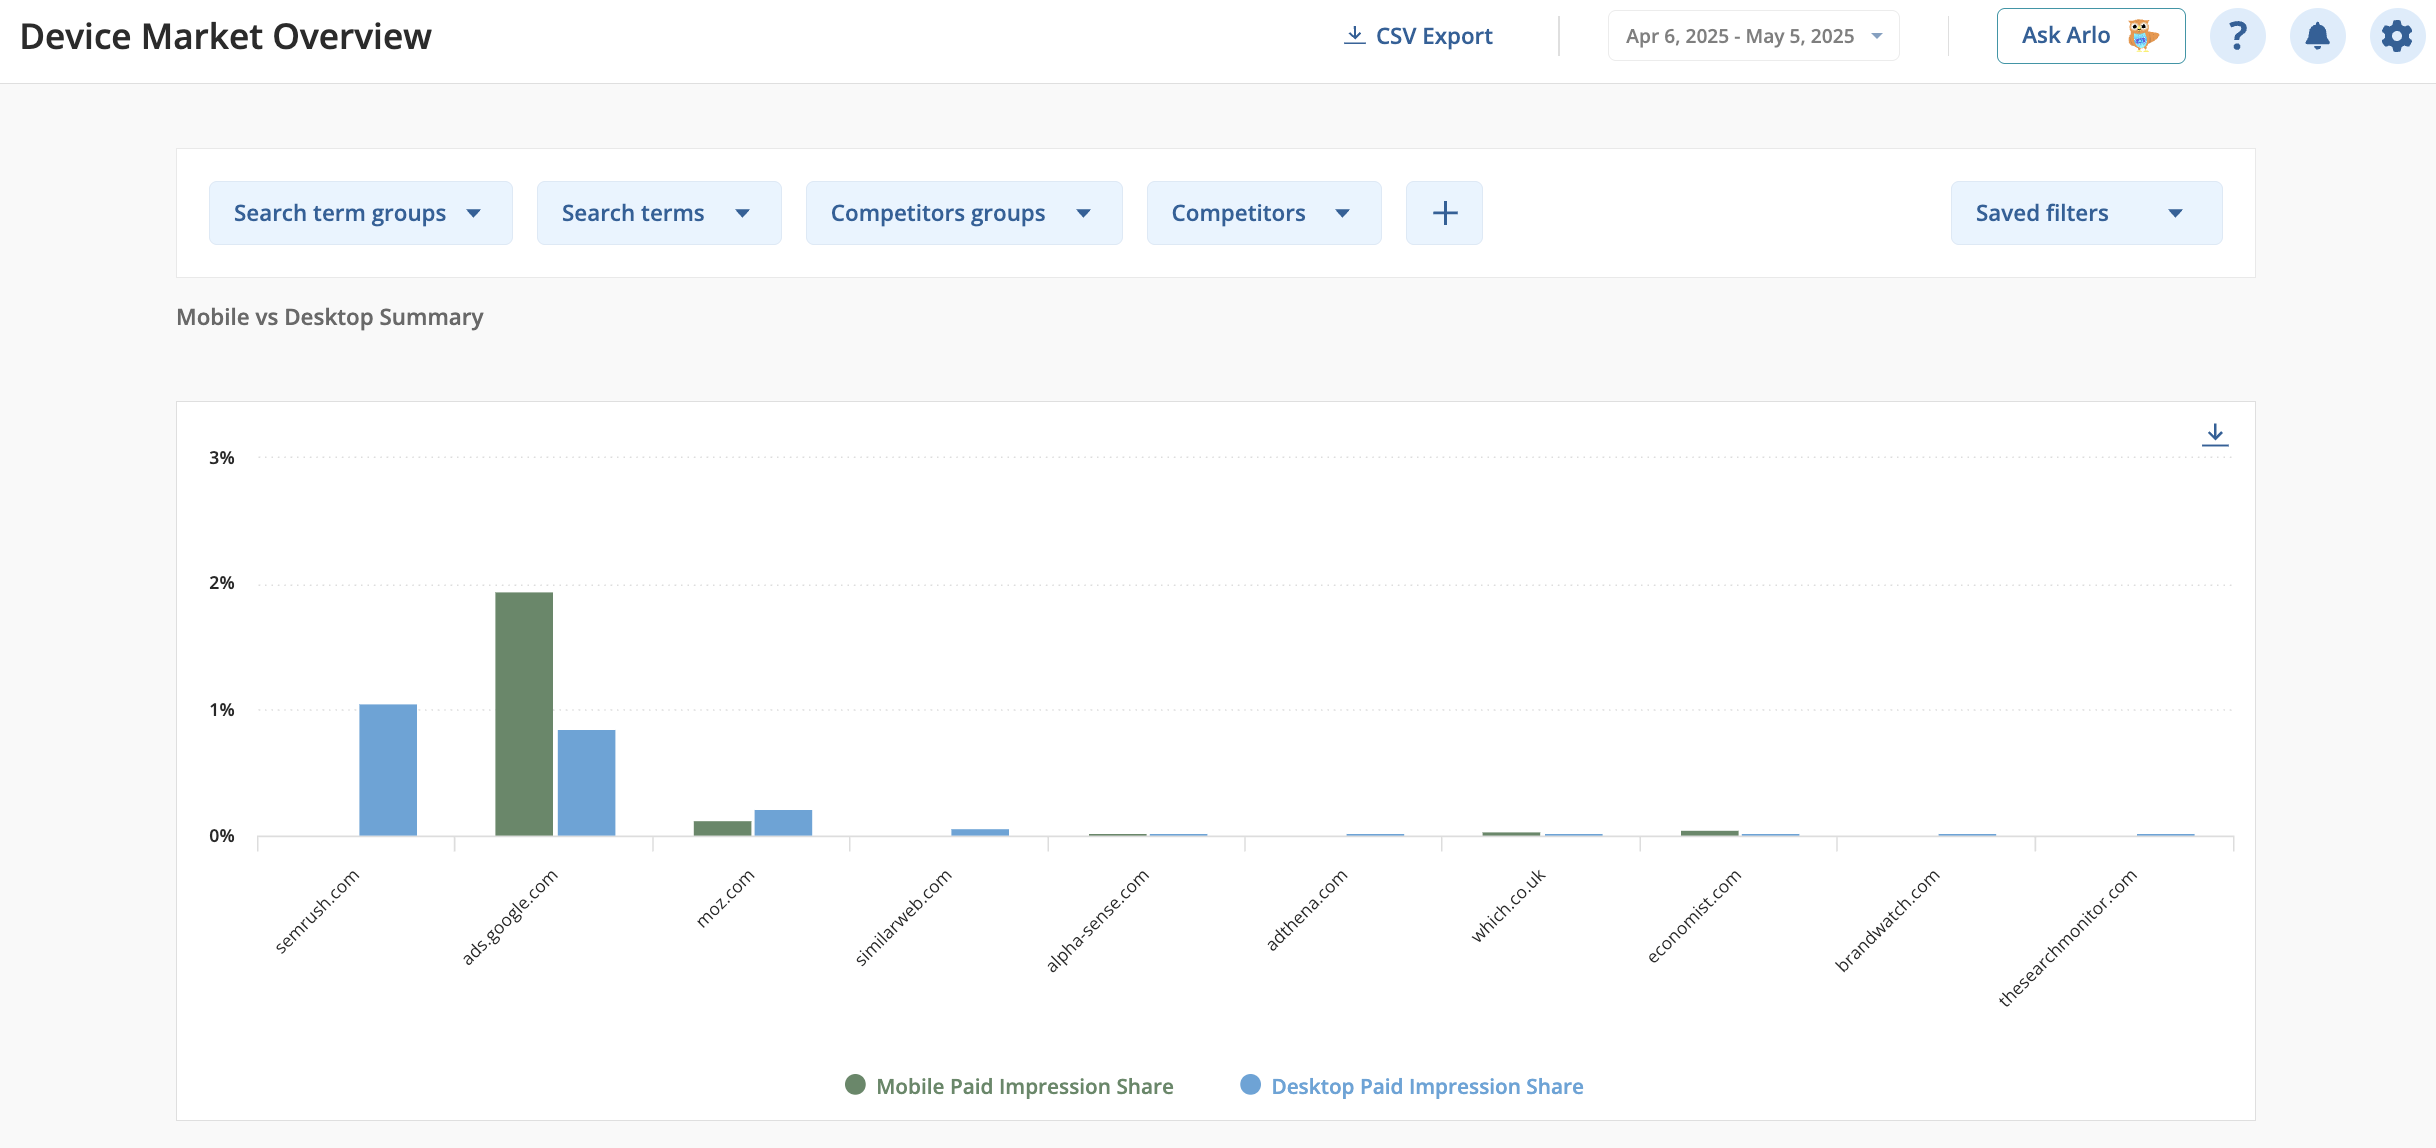Click the CSV Export download icon
This screenshot has height=1148, width=2436.
(1355, 36)
